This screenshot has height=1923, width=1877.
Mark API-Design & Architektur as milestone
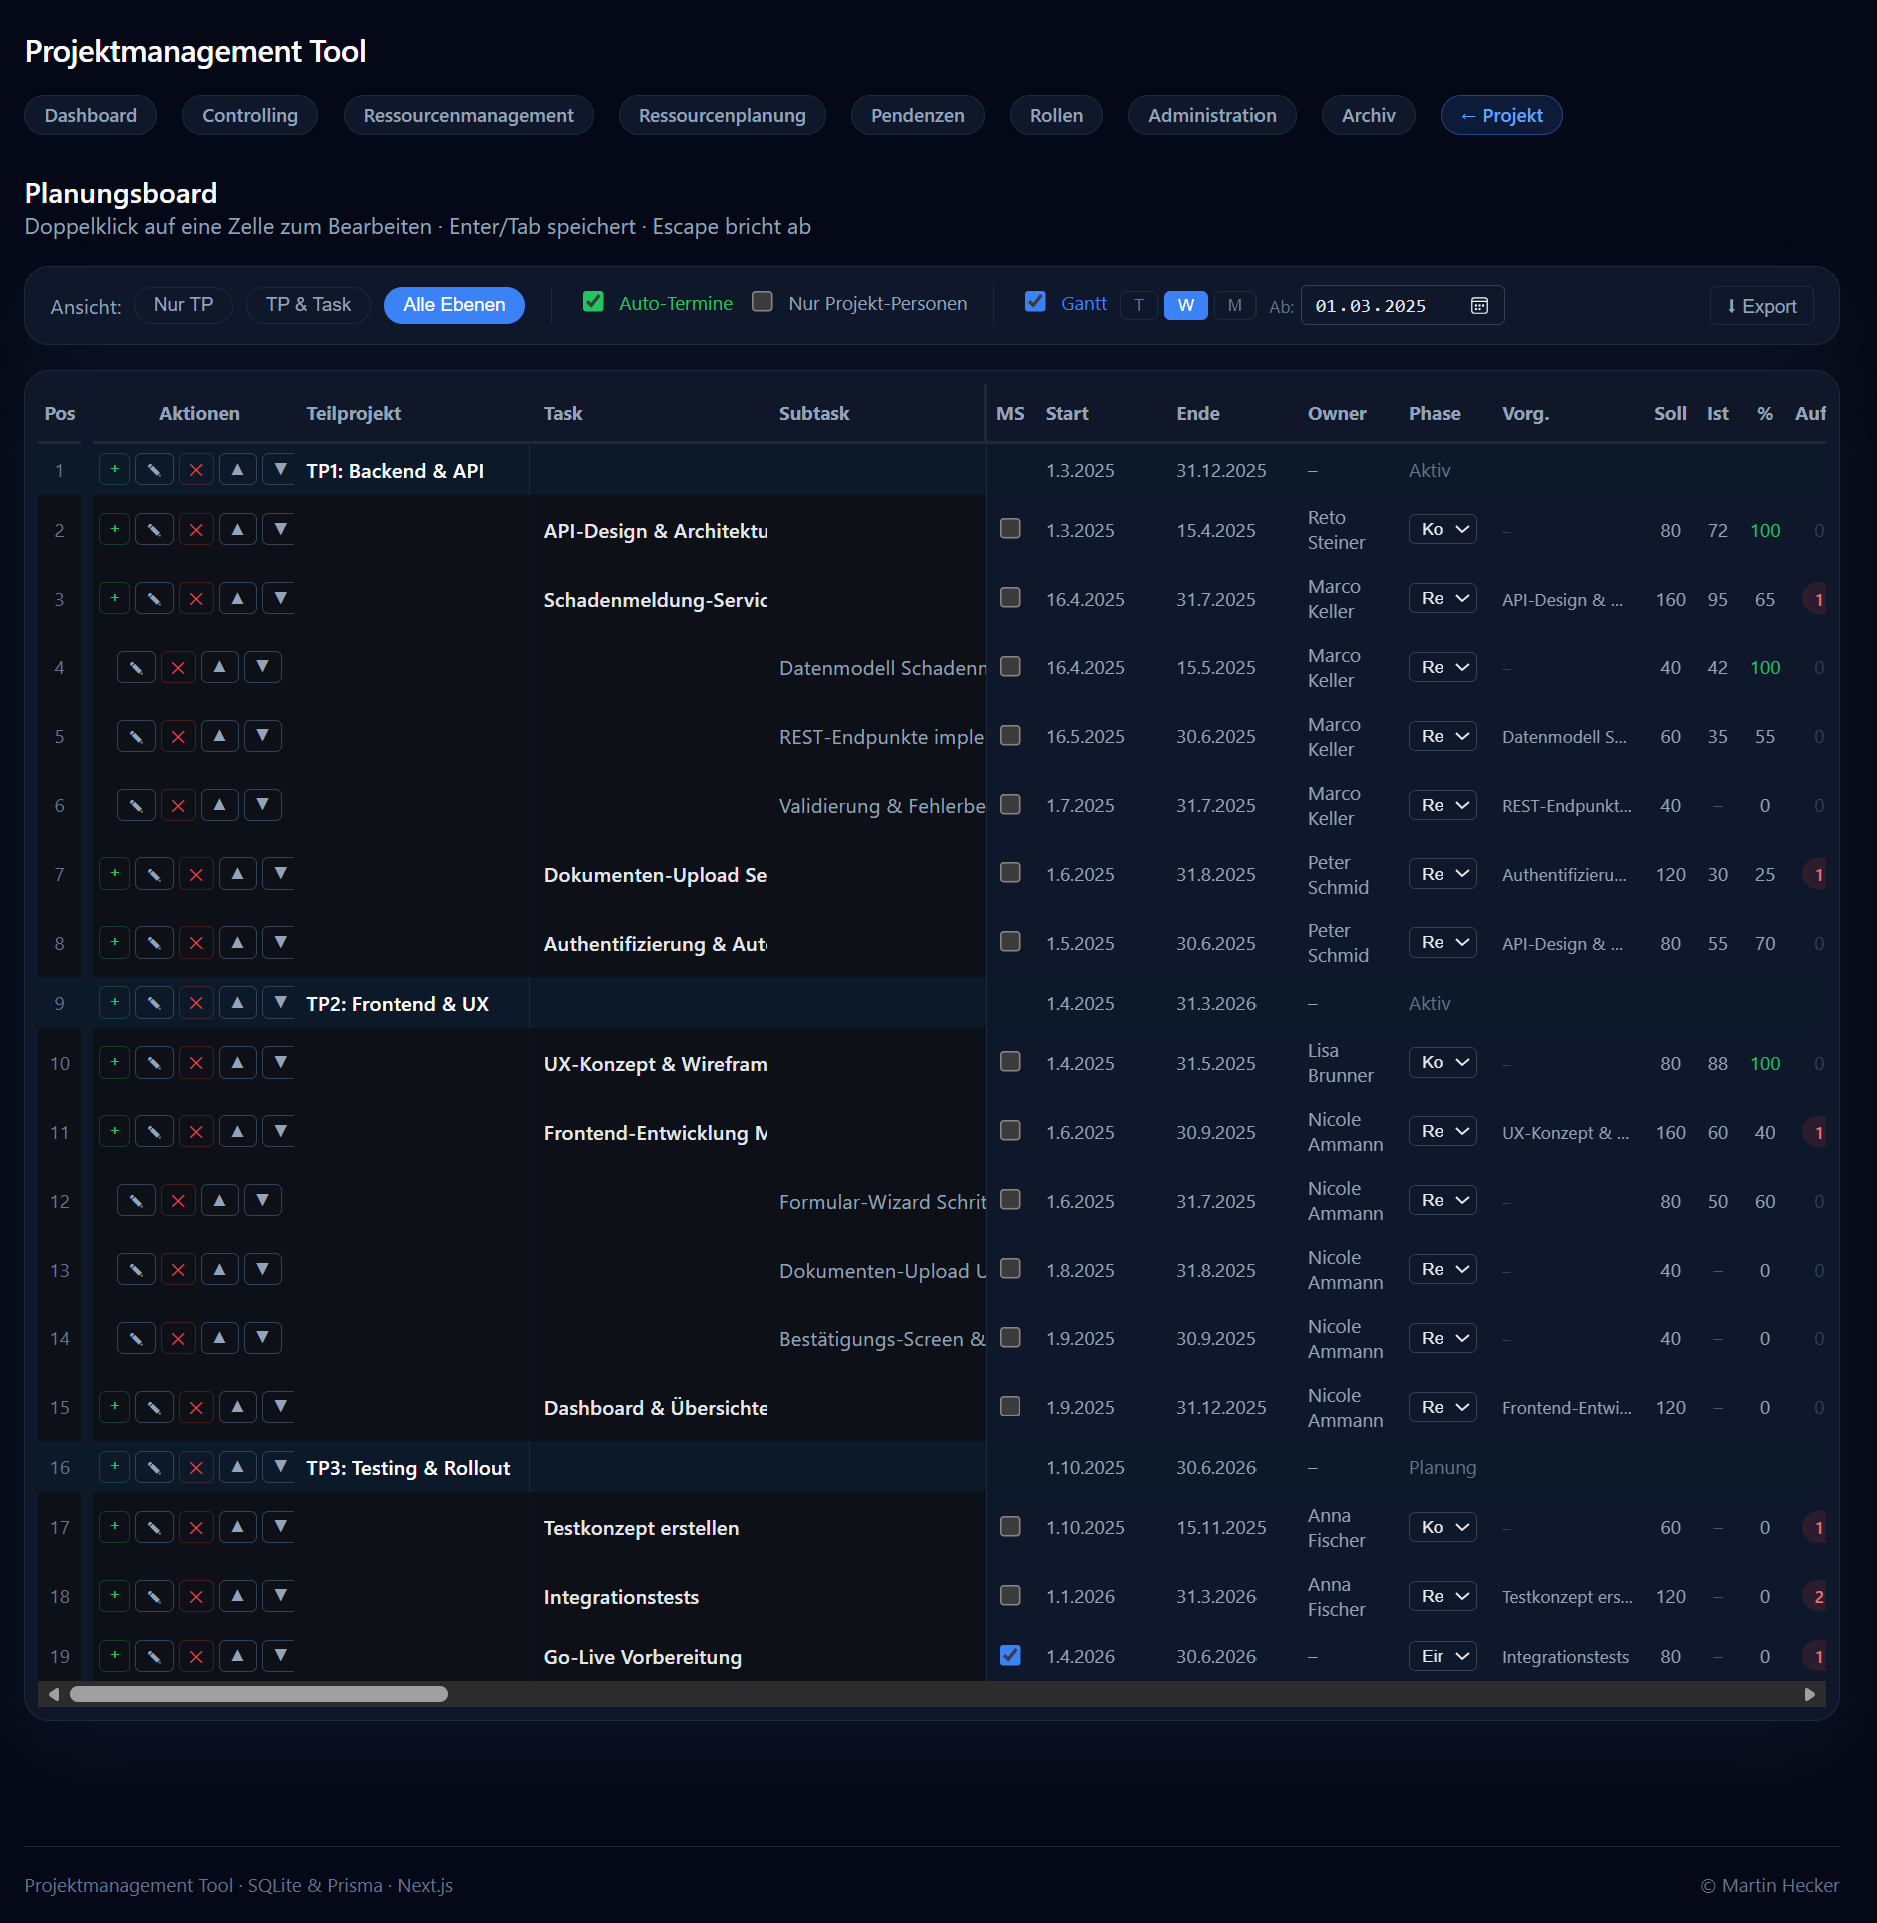[1010, 529]
